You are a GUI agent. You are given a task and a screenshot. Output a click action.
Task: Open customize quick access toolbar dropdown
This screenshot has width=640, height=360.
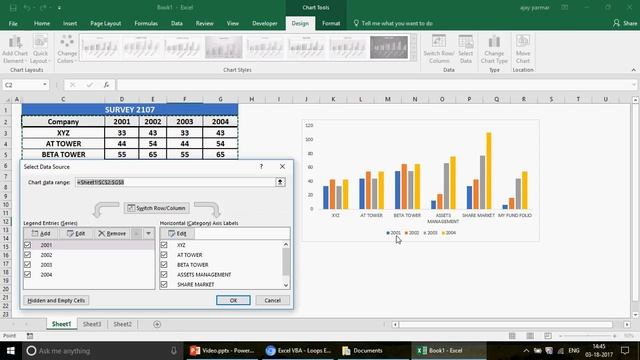(59, 7)
